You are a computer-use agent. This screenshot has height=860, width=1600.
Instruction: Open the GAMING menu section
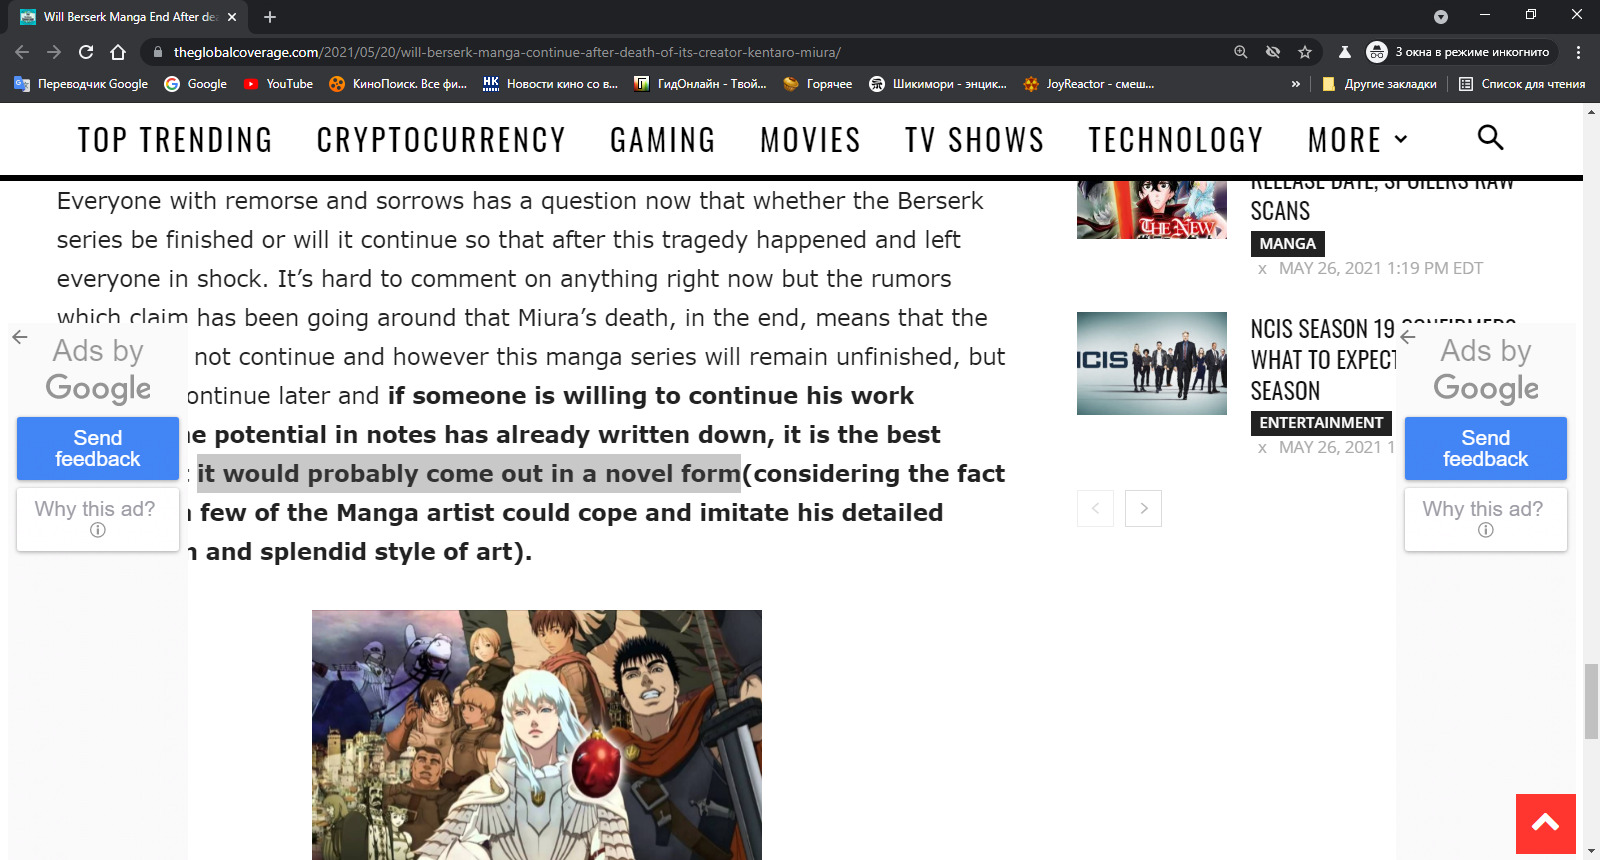[x=663, y=140]
